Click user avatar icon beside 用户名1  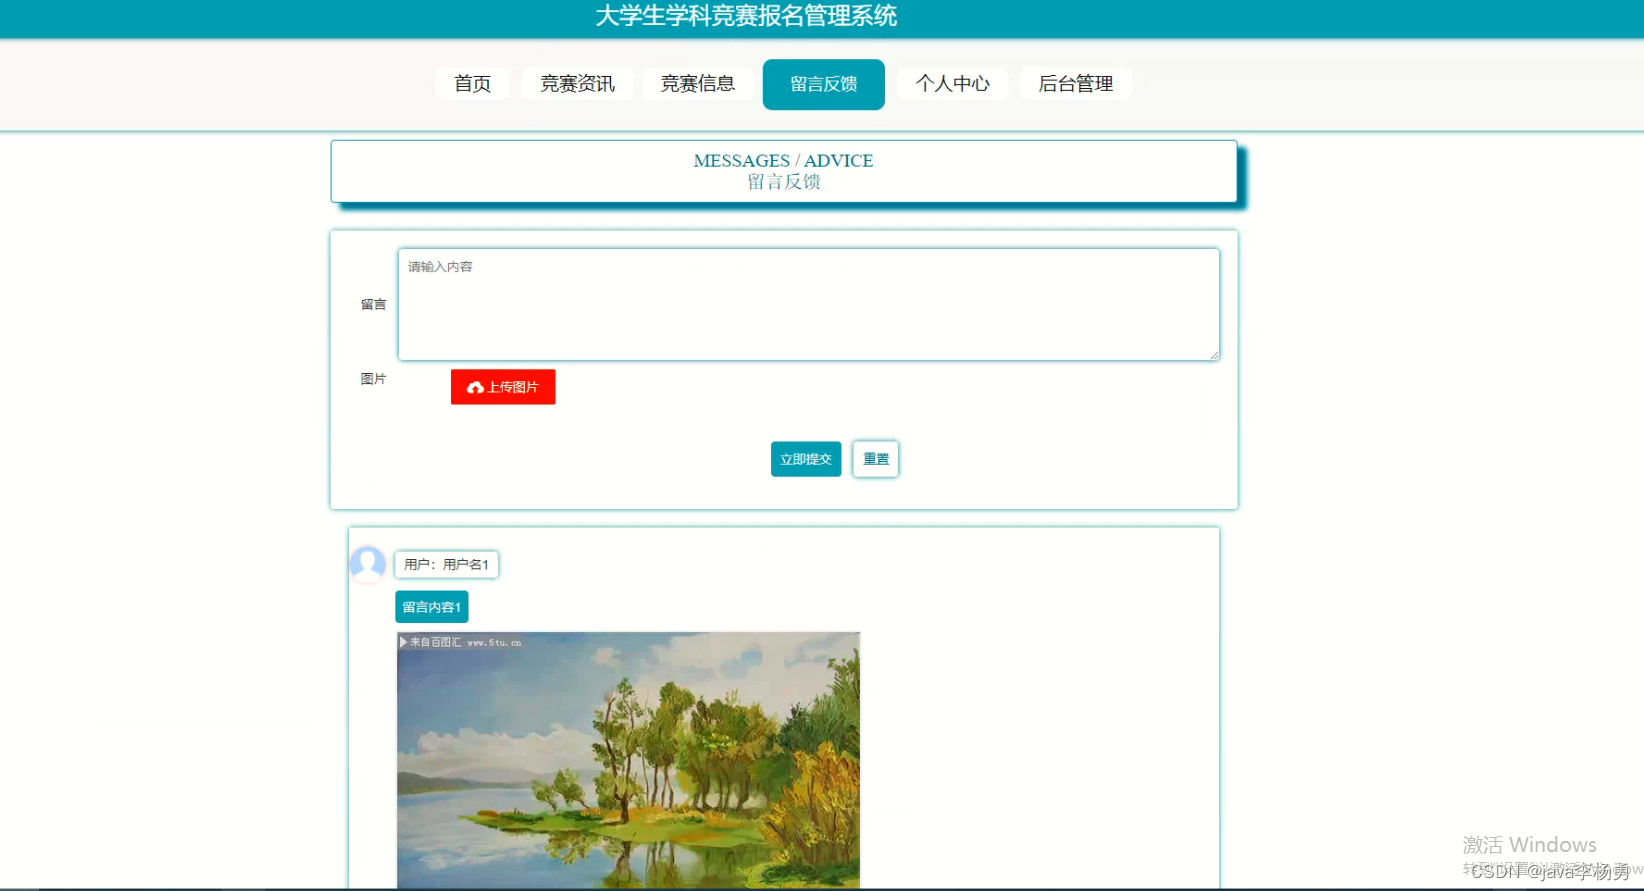[367, 564]
